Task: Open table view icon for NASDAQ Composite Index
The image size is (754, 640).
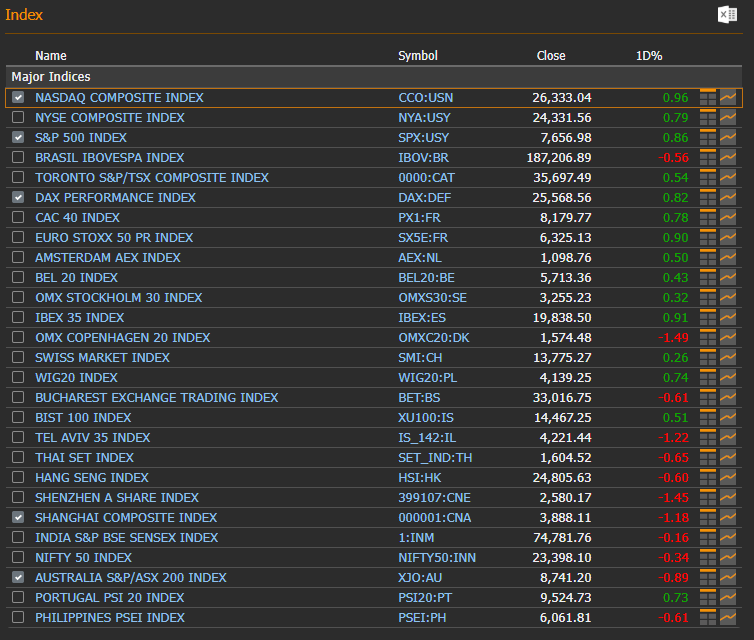Action: [708, 98]
